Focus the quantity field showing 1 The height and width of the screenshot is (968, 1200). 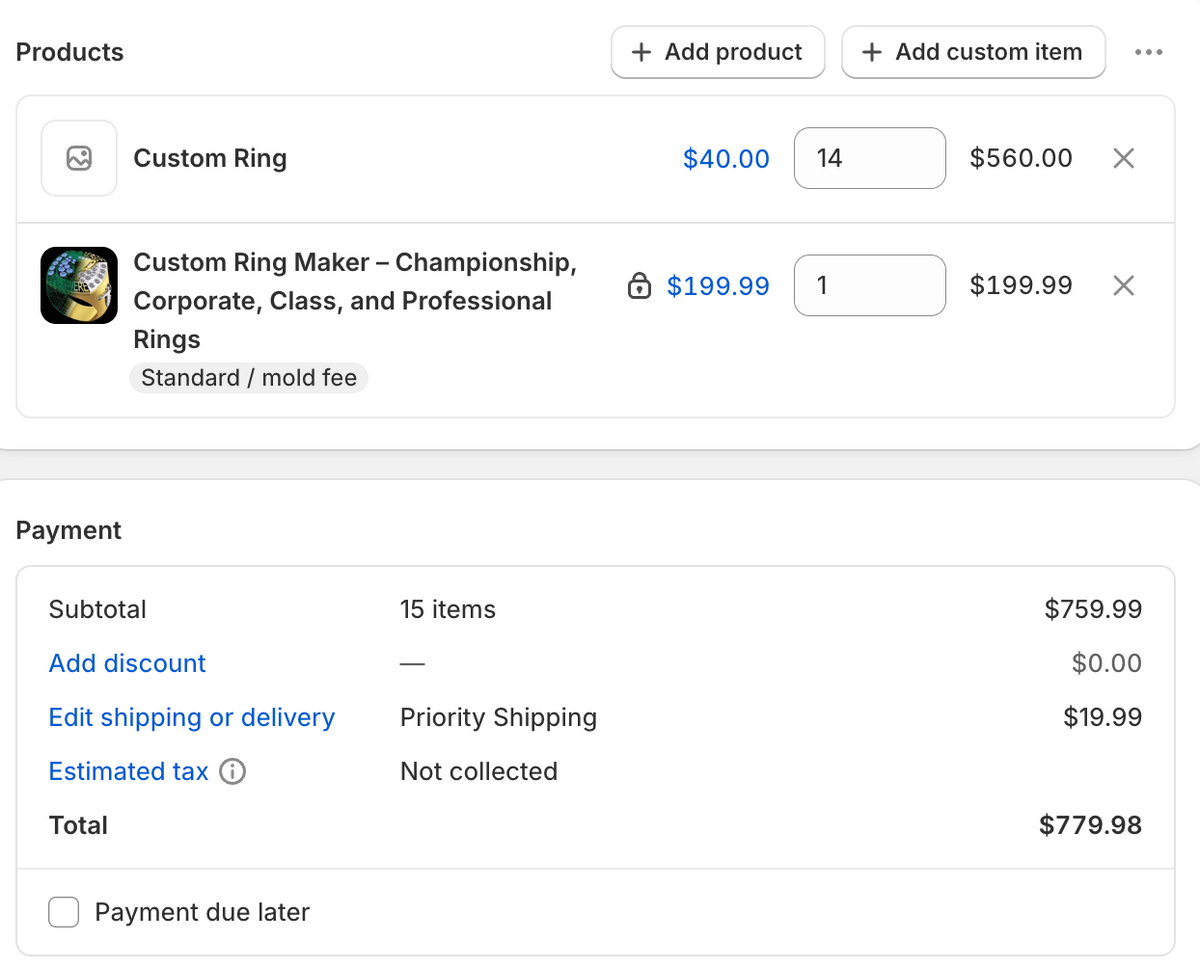(x=870, y=286)
